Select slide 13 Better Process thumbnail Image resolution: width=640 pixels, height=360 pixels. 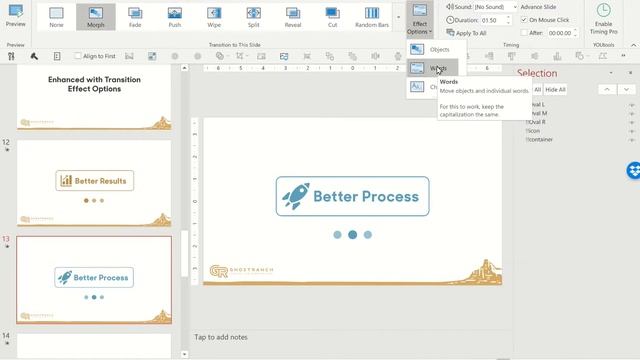(94, 280)
